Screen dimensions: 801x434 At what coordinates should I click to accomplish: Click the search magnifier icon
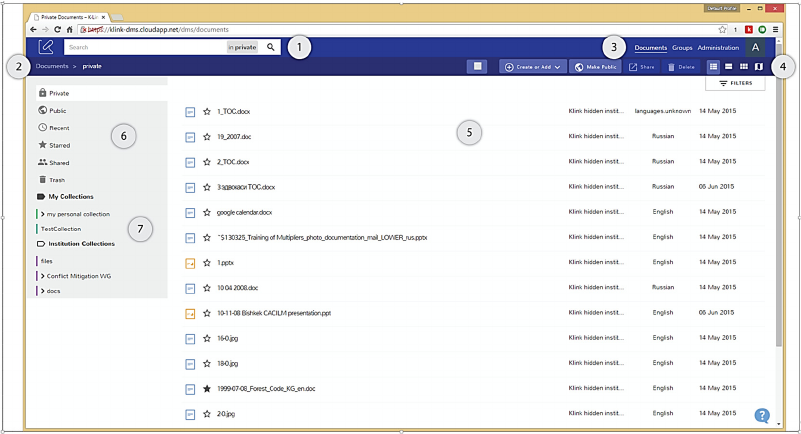coord(270,47)
